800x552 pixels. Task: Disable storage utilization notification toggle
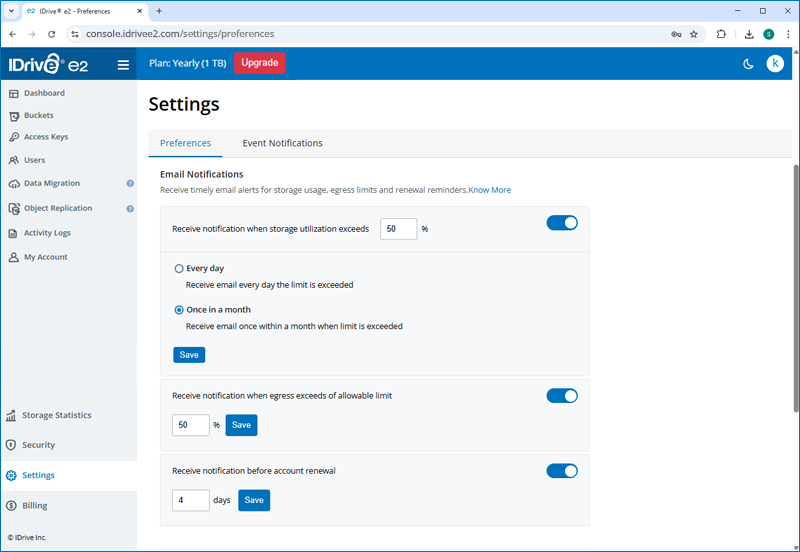click(x=562, y=223)
